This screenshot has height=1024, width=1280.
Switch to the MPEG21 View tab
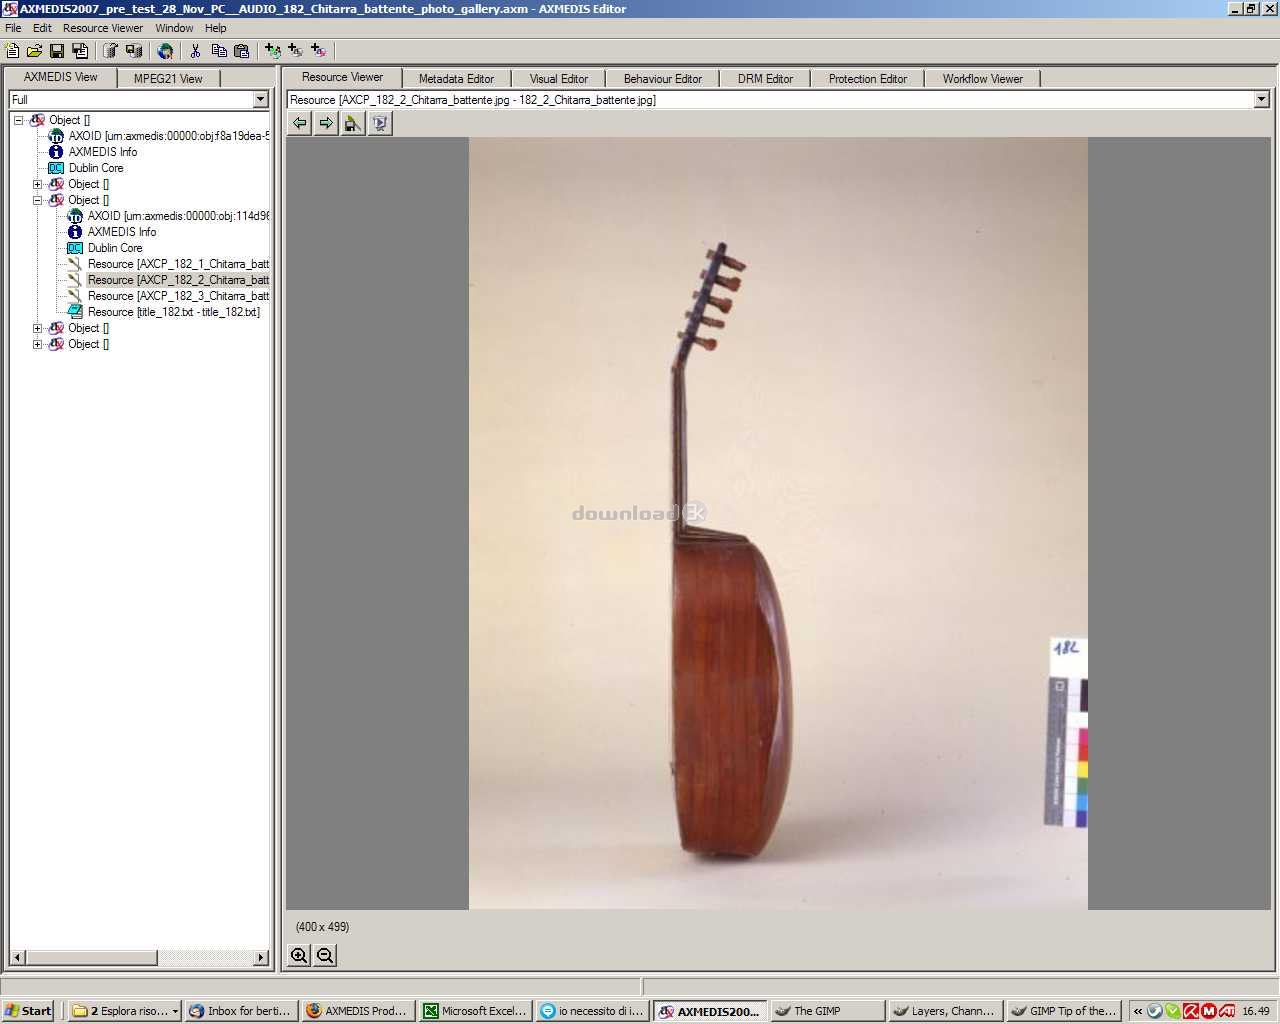point(168,78)
